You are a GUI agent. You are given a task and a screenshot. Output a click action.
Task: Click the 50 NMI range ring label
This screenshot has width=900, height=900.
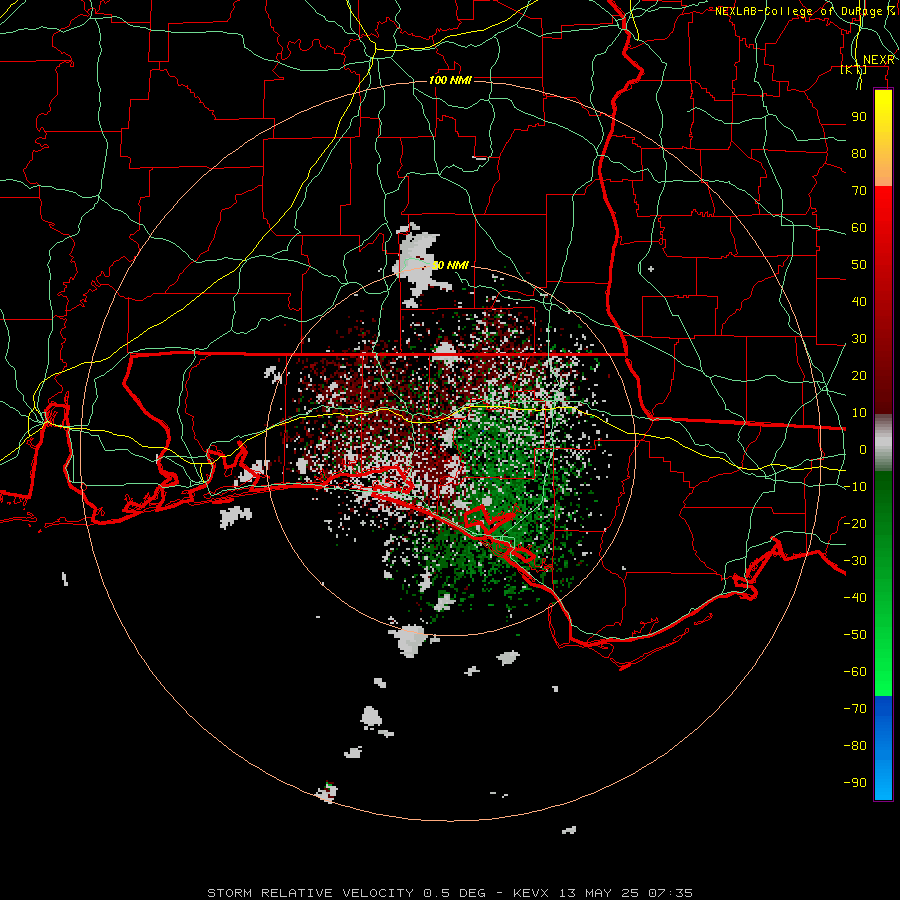point(450,265)
